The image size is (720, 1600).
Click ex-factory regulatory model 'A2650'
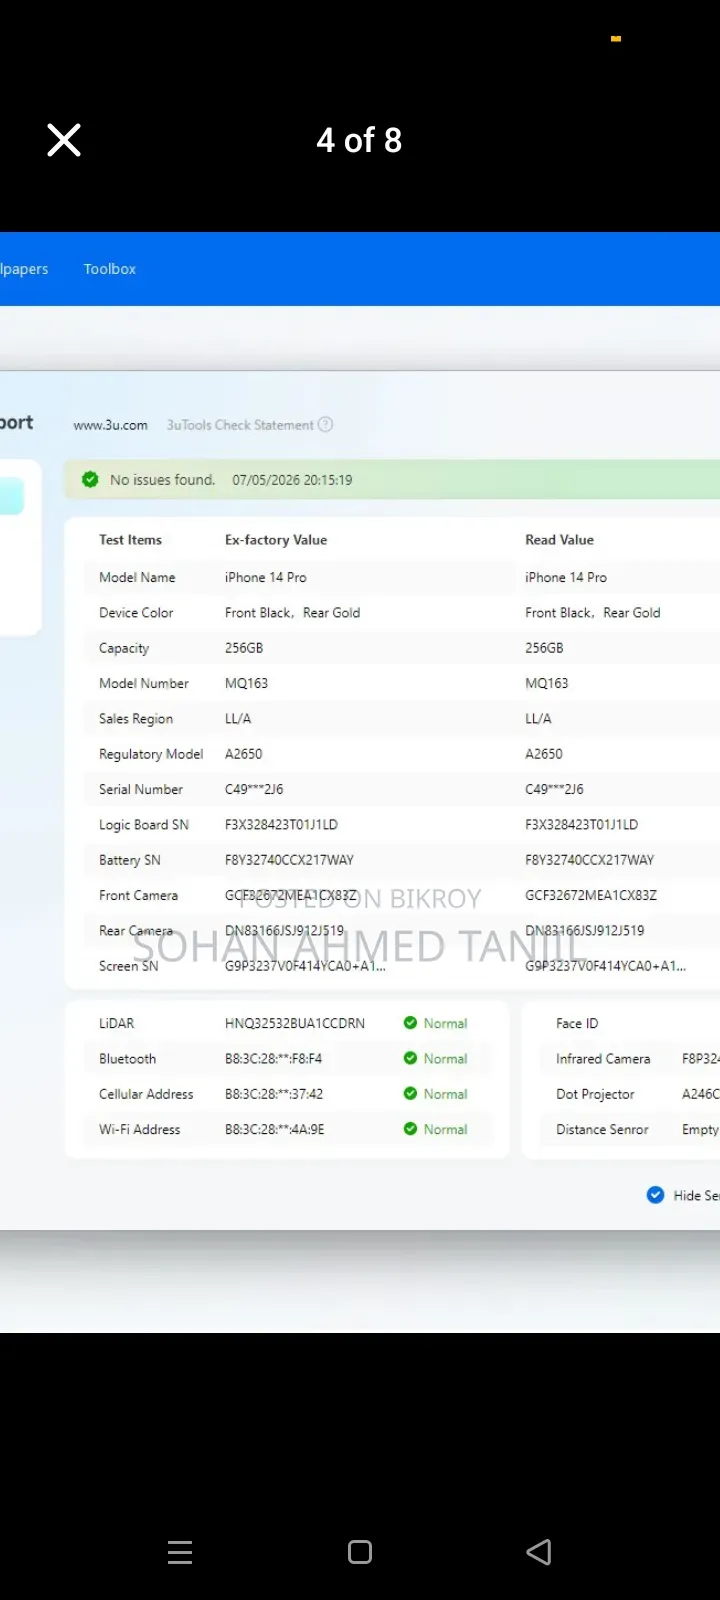[244, 754]
